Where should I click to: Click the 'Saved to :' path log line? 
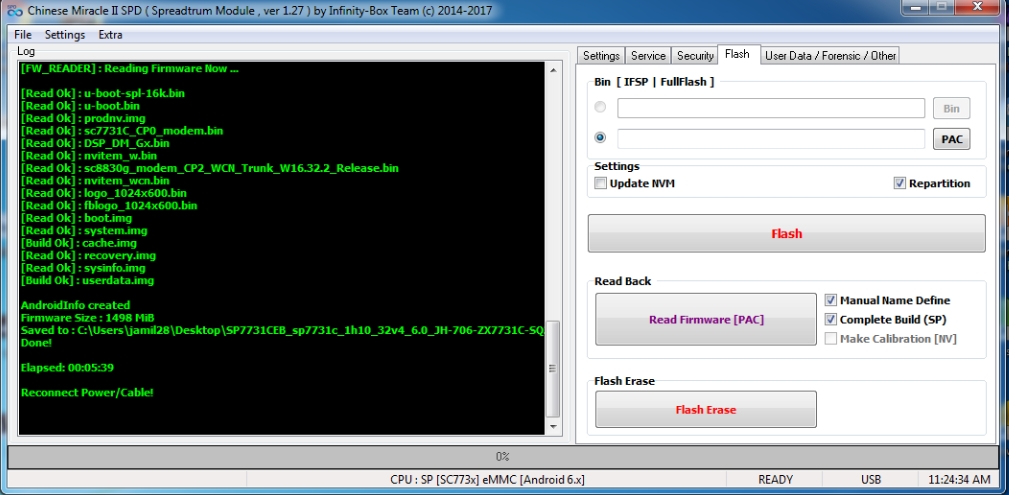[x=282, y=330]
